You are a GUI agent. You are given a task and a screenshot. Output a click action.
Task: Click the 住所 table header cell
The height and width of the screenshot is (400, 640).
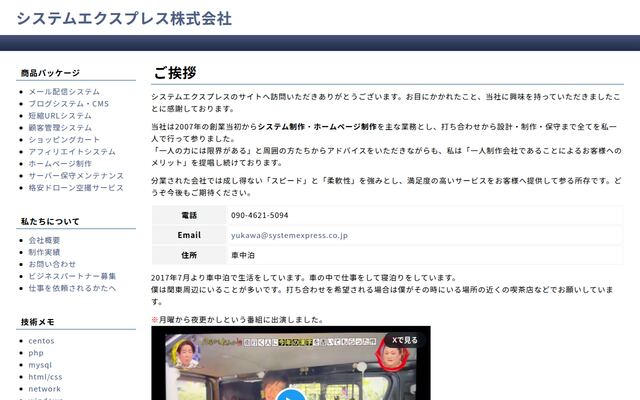coord(189,255)
